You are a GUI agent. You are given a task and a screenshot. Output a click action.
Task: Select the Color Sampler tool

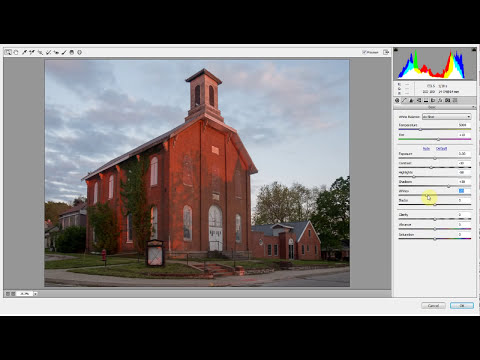coord(32,52)
